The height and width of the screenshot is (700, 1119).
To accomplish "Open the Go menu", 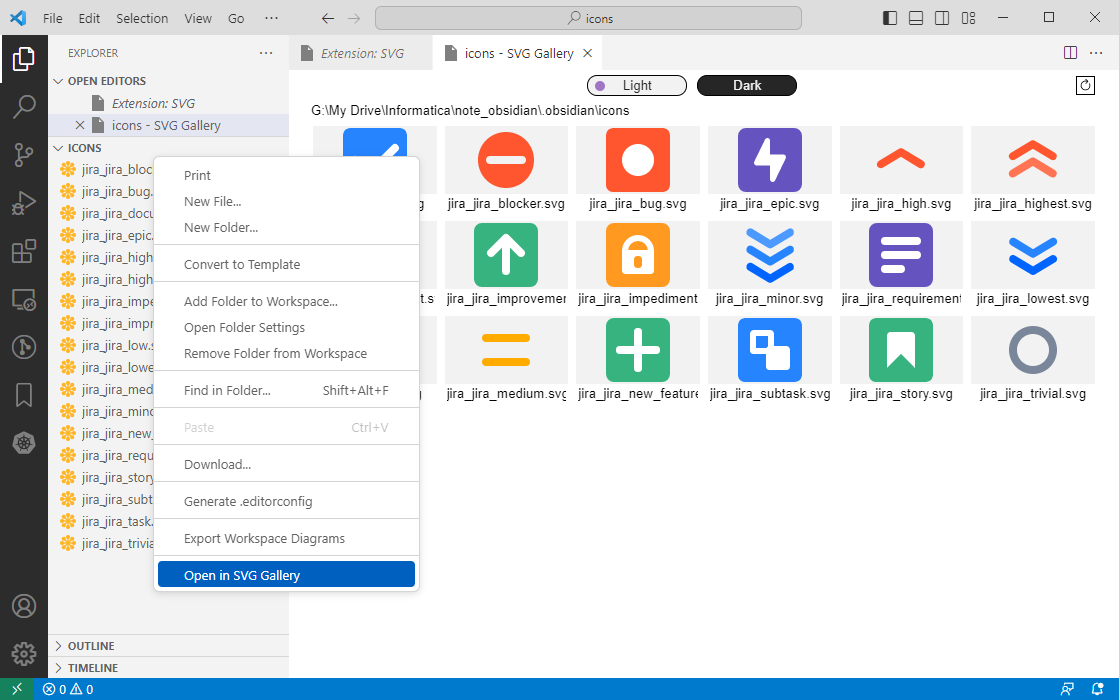I will 236,19.
